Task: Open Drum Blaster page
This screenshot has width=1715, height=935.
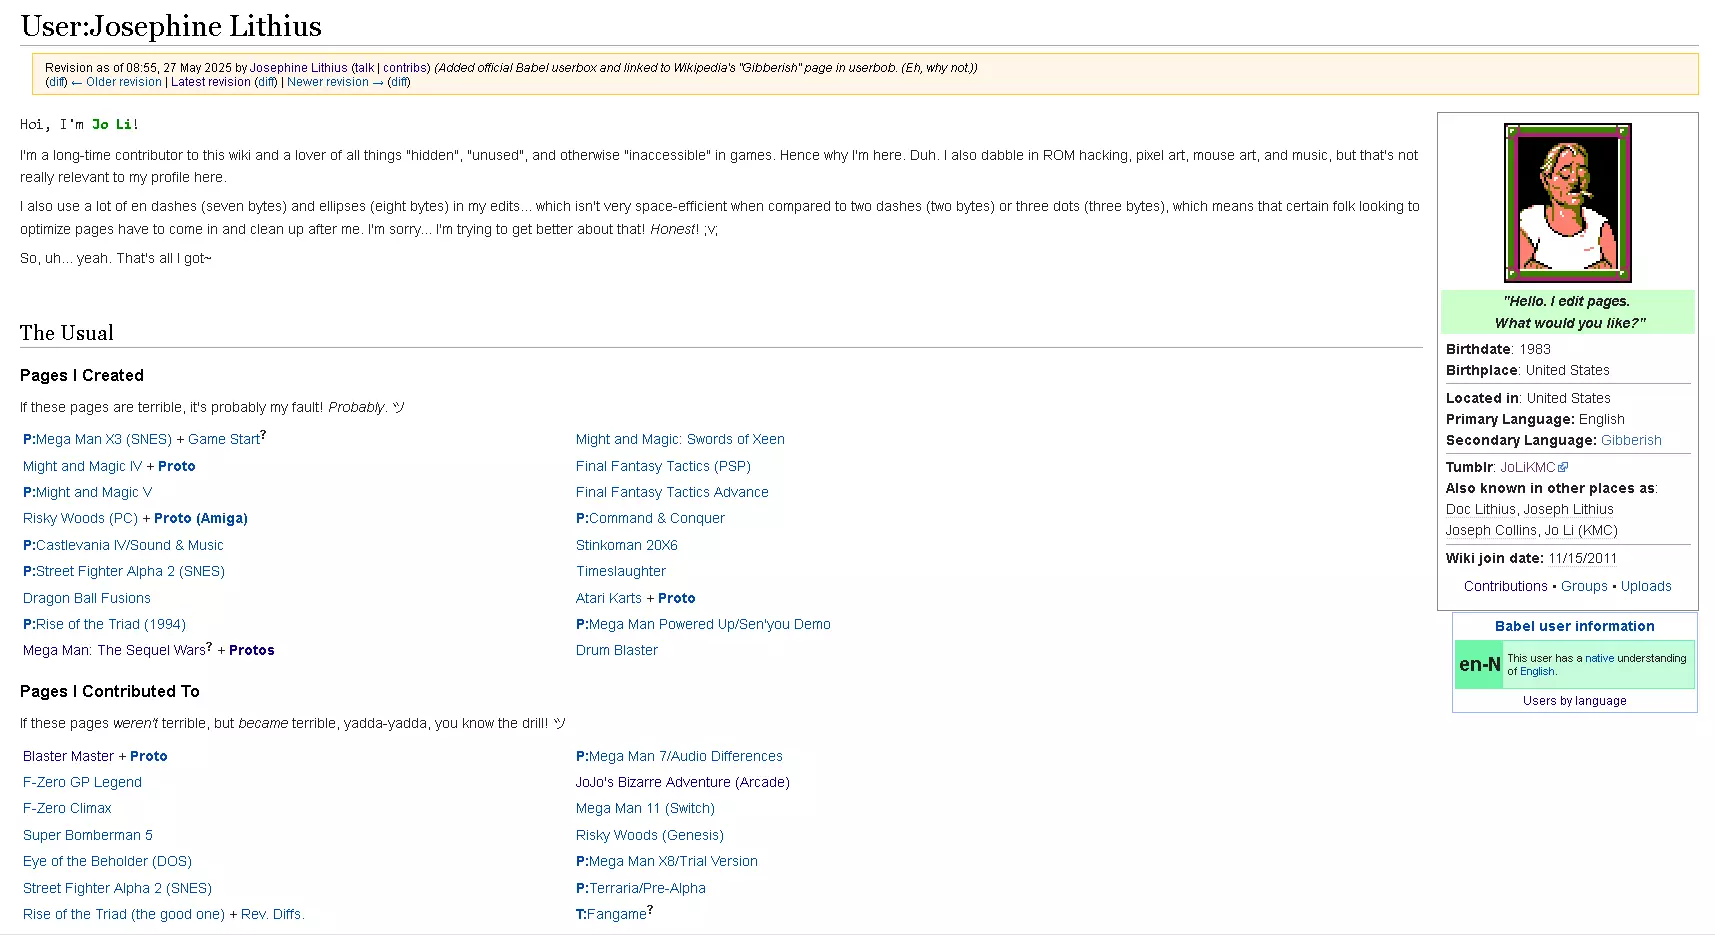Action: 616,650
